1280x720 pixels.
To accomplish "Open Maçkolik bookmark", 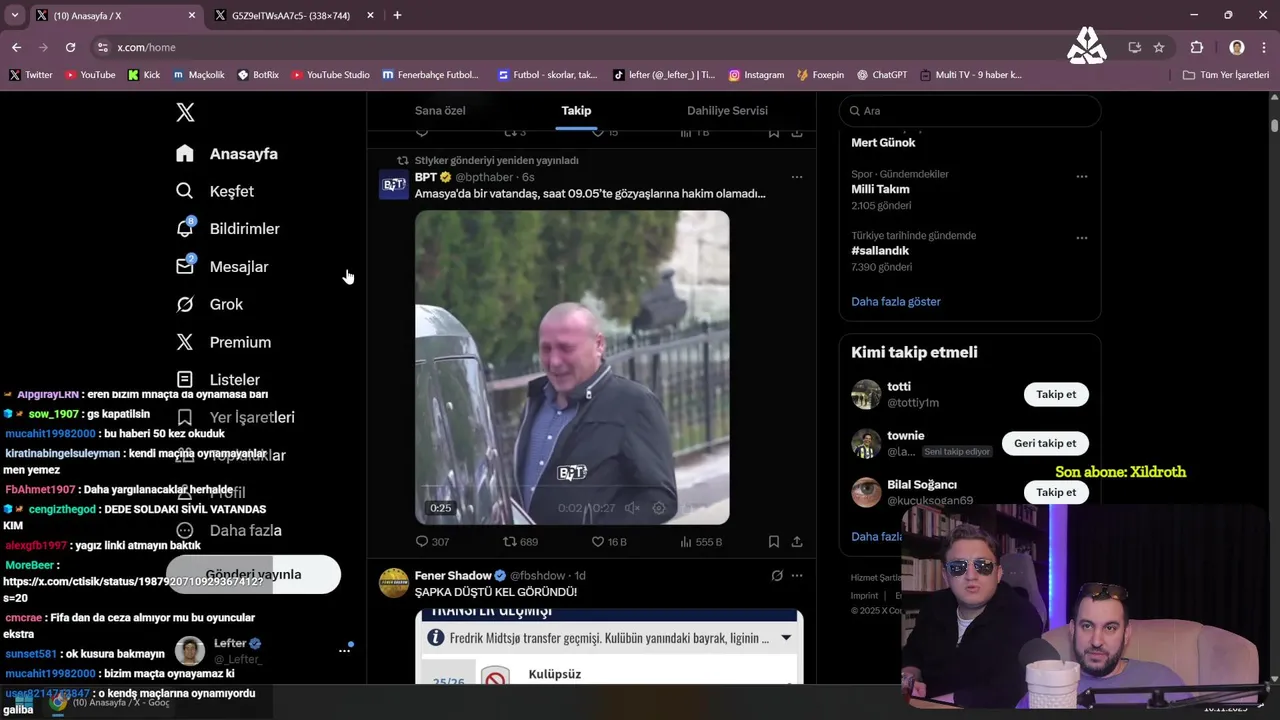I will click(199, 75).
